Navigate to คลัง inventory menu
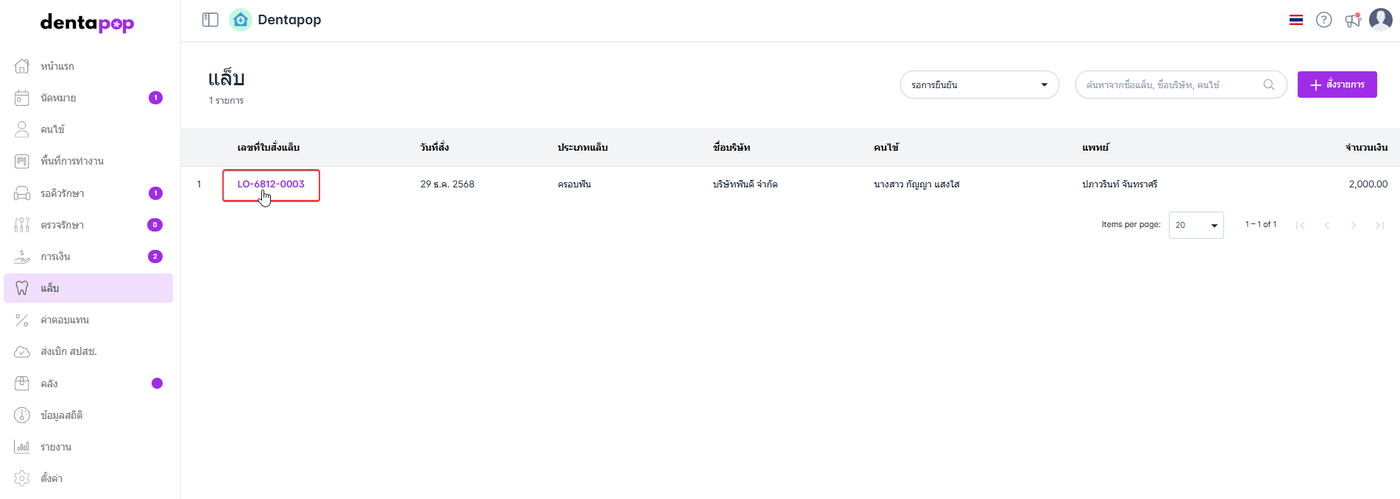The height and width of the screenshot is (499, 1400). tap(49, 383)
